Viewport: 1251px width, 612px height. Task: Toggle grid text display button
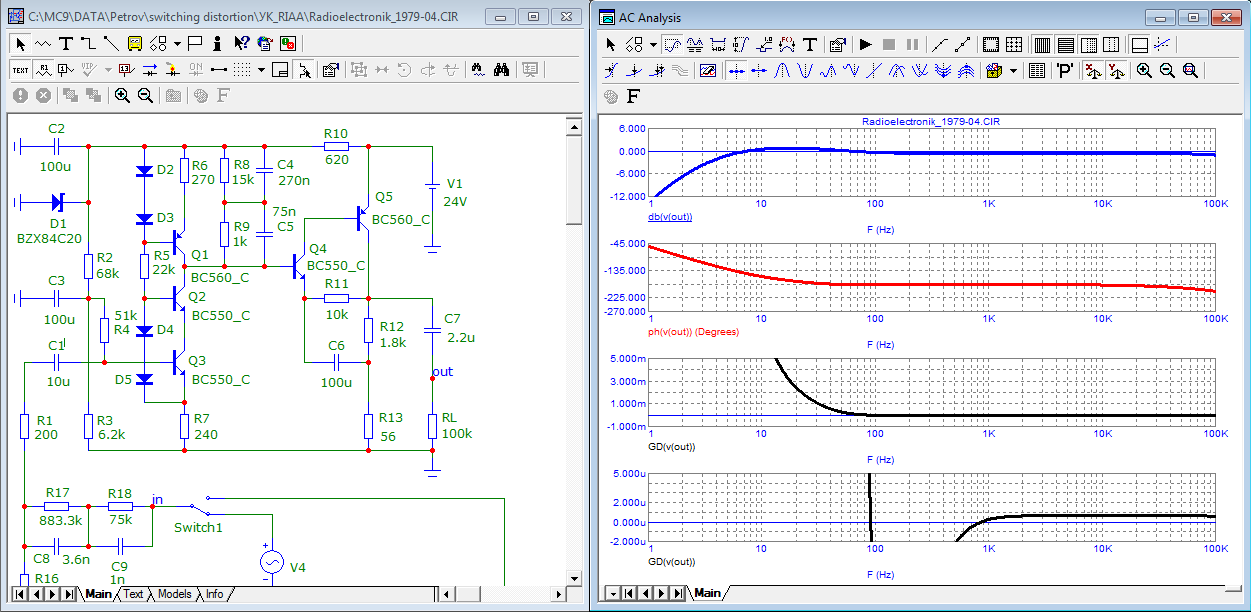(x=21, y=70)
